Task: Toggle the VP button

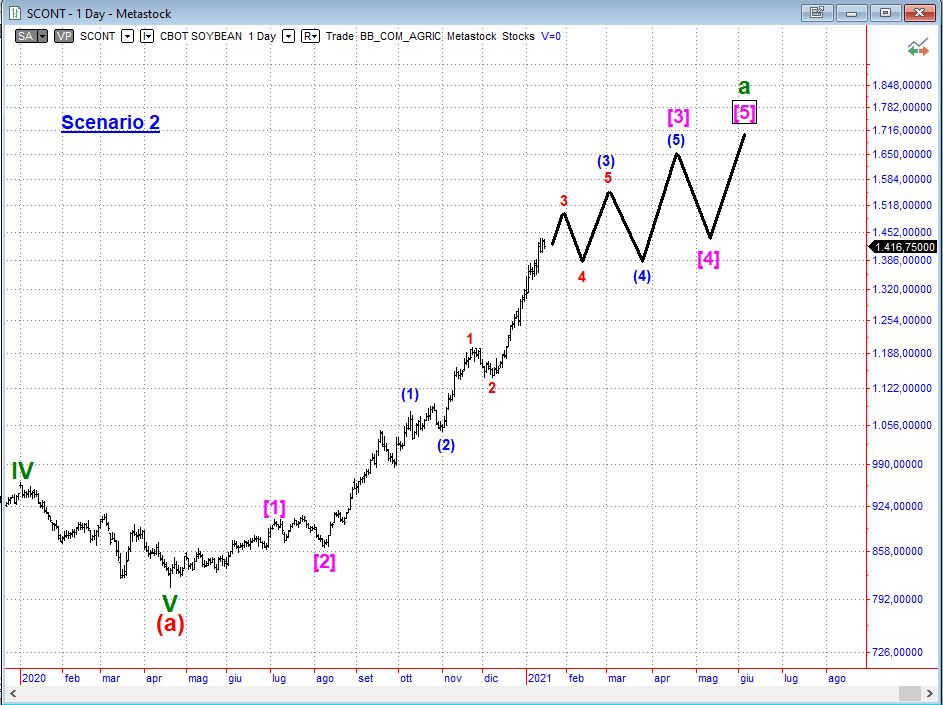Action: [63, 36]
